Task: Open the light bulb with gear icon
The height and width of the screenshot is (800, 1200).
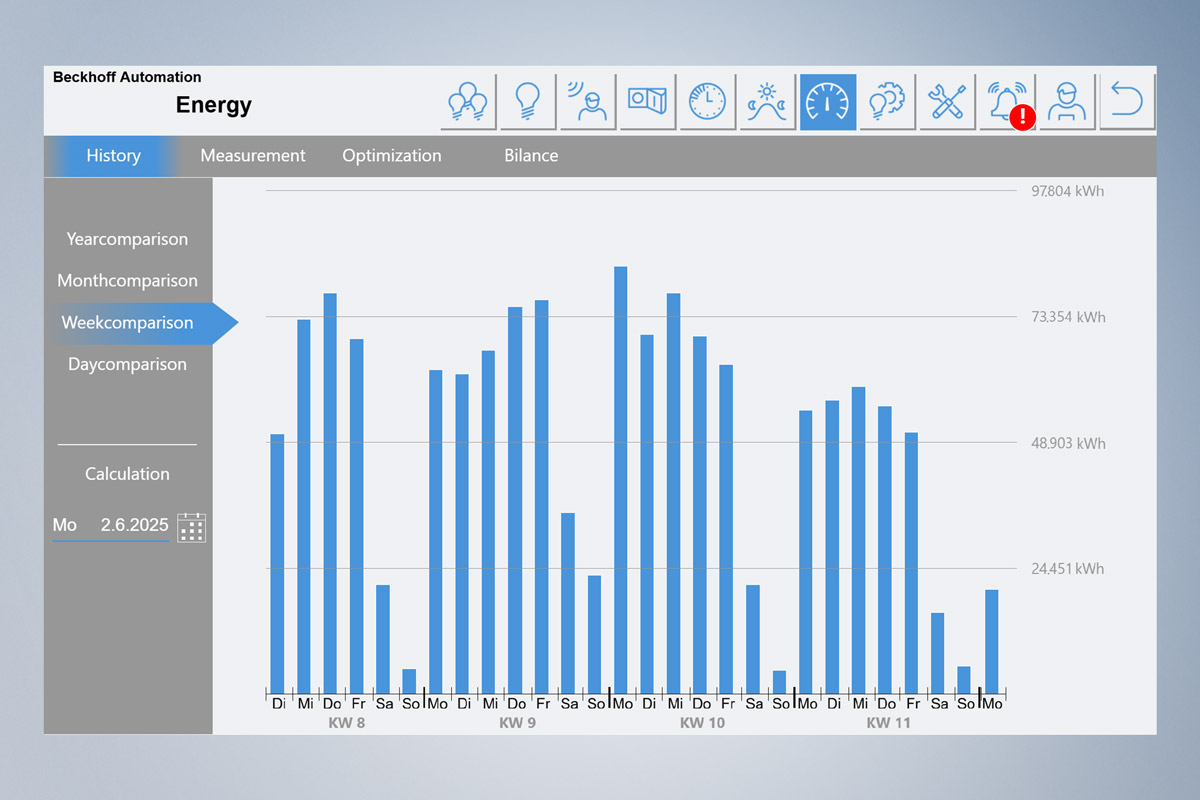Action: [x=887, y=101]
